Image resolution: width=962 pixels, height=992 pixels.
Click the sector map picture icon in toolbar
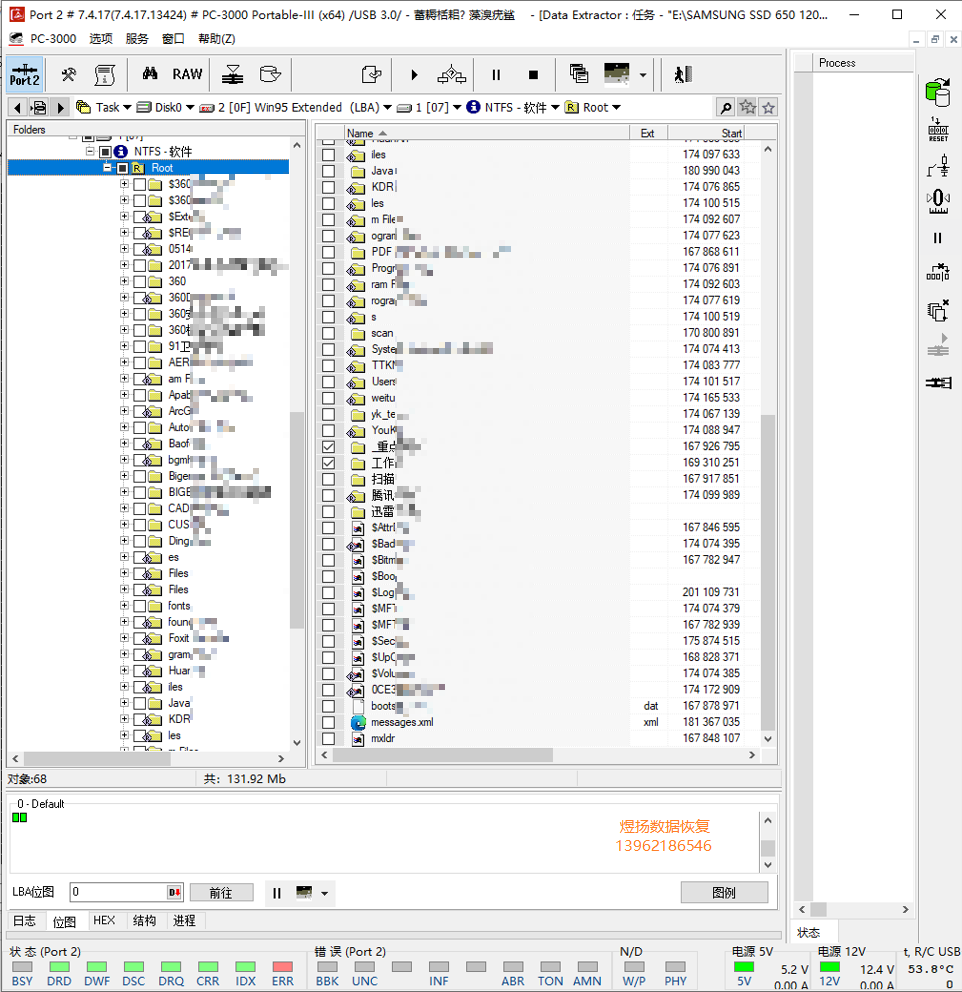click(617, 73)
